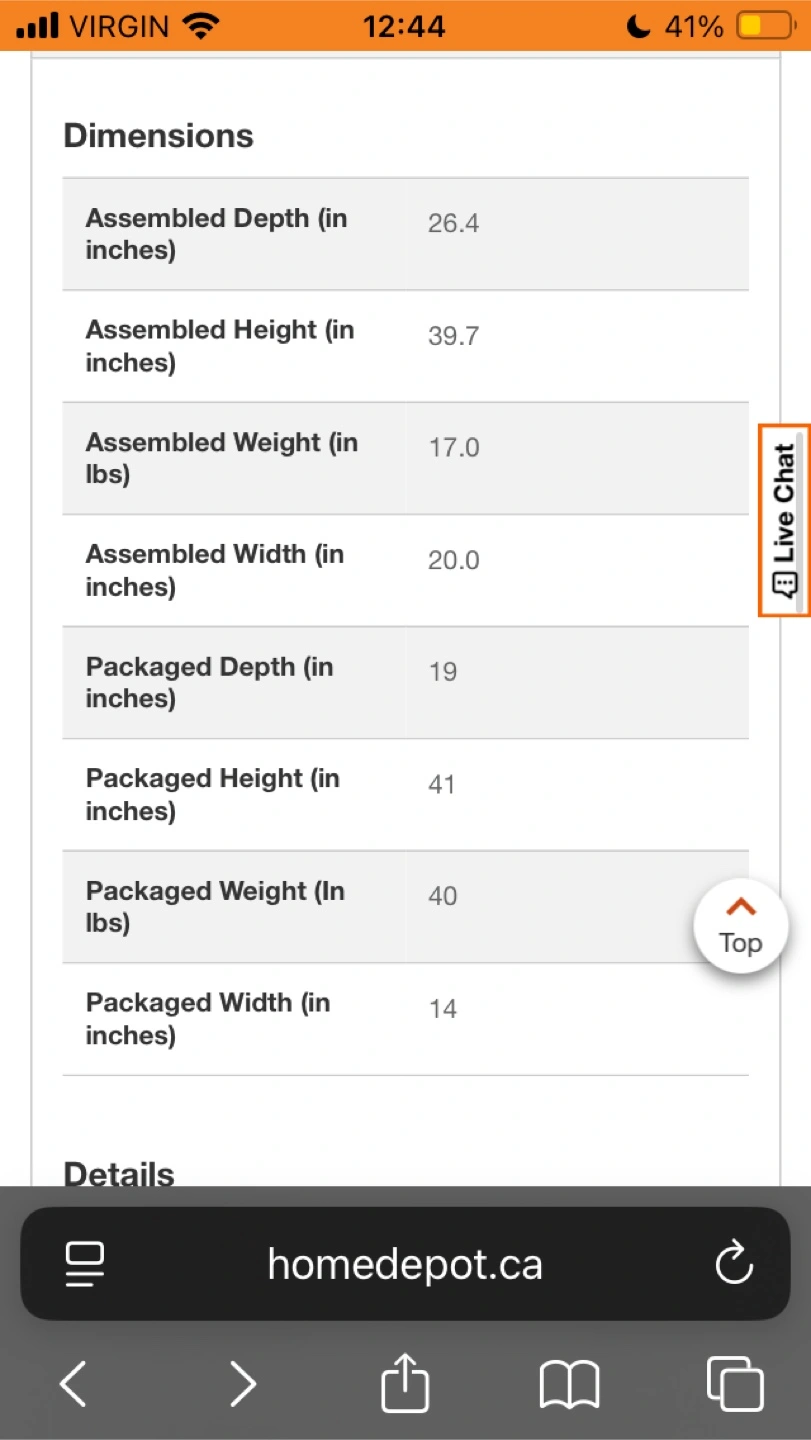Tap the battery indicator in status bar
The width and height of the screenshot is (811, 1440).
pos(762,26)
